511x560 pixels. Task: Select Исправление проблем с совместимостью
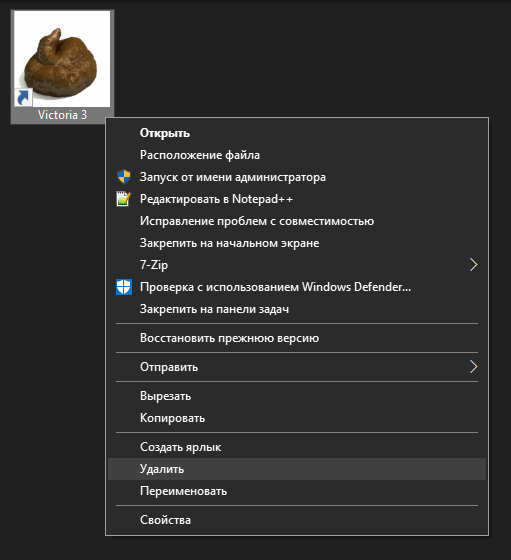tap(297, 221)
